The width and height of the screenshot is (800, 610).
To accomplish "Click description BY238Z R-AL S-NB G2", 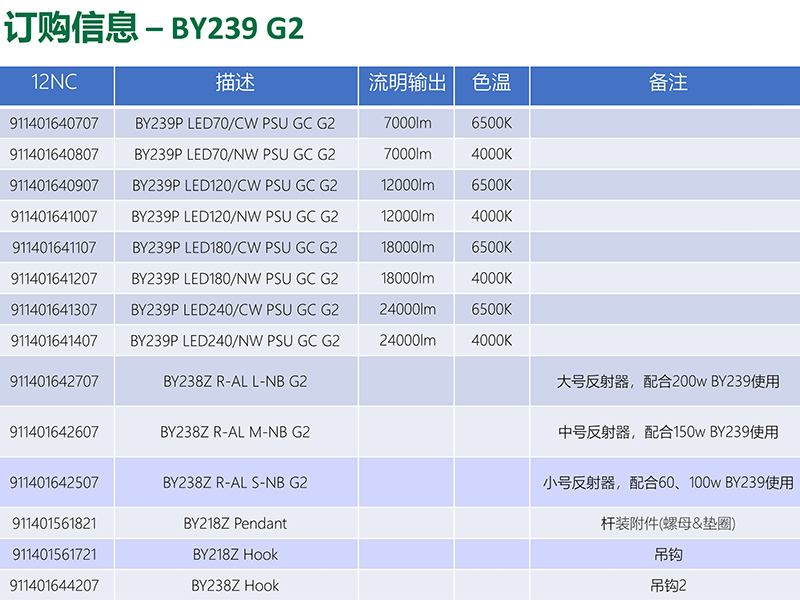I will tap(235, 483).
